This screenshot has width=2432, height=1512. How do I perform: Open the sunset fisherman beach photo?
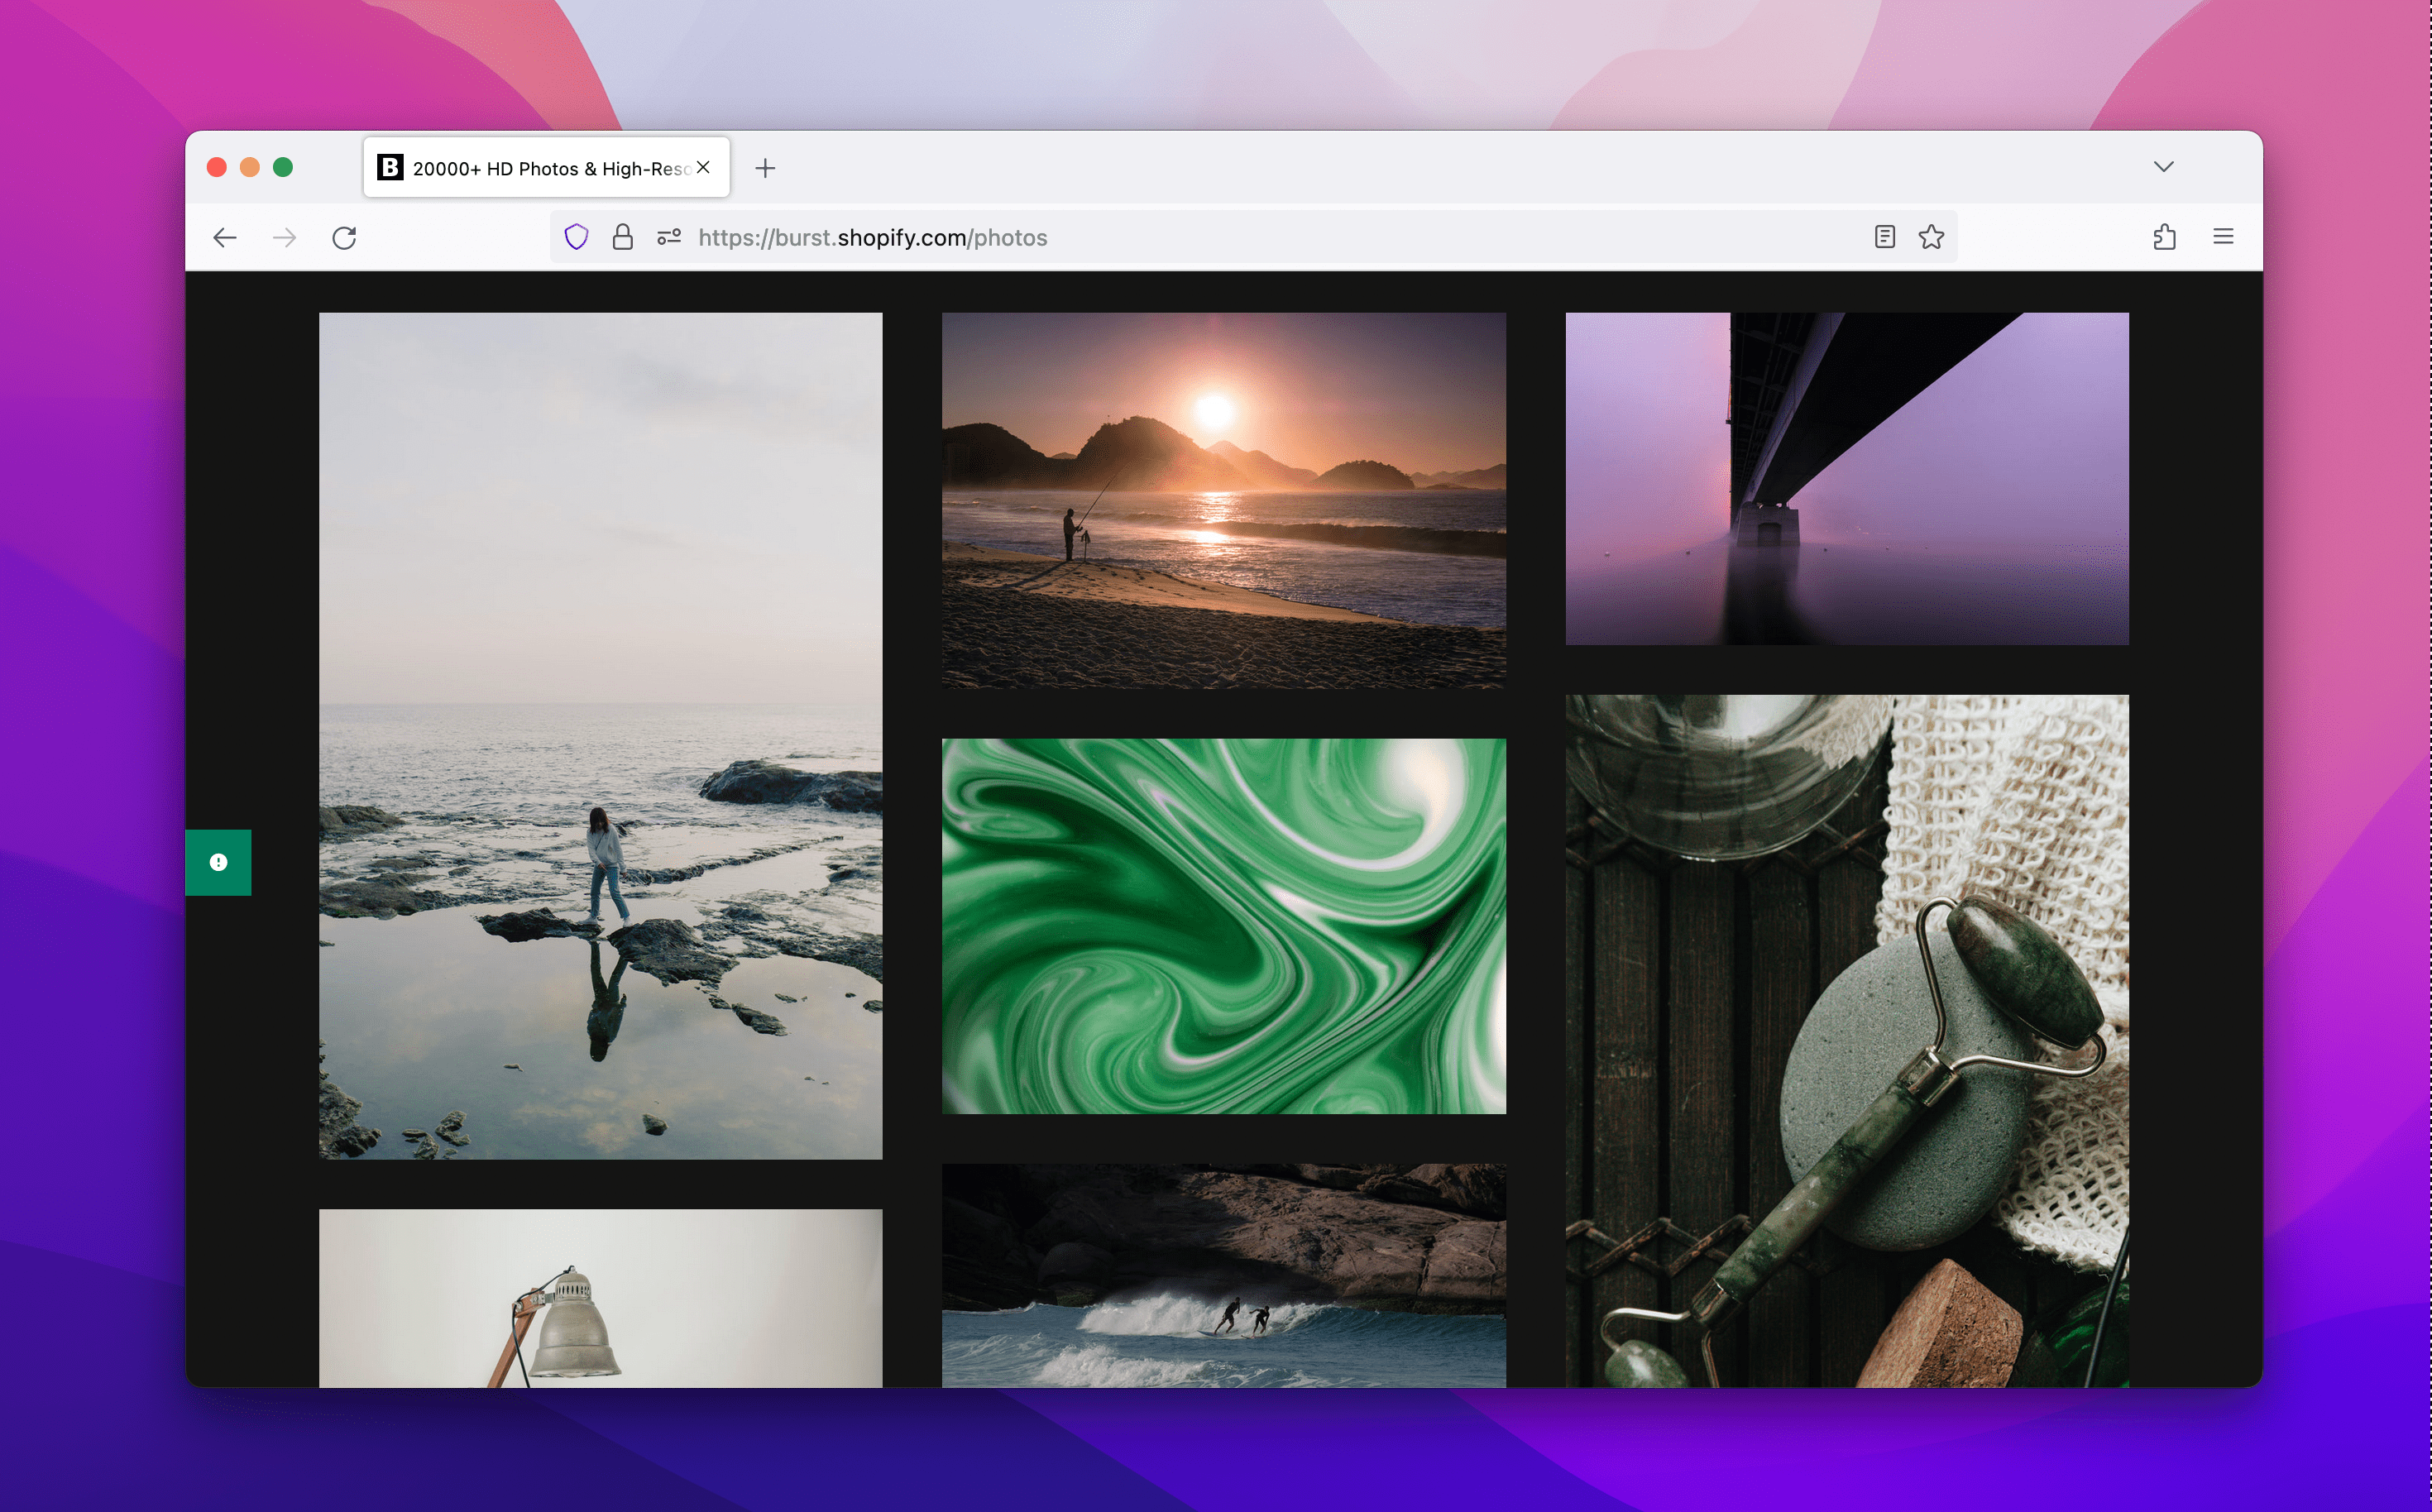coord(1223,500)
